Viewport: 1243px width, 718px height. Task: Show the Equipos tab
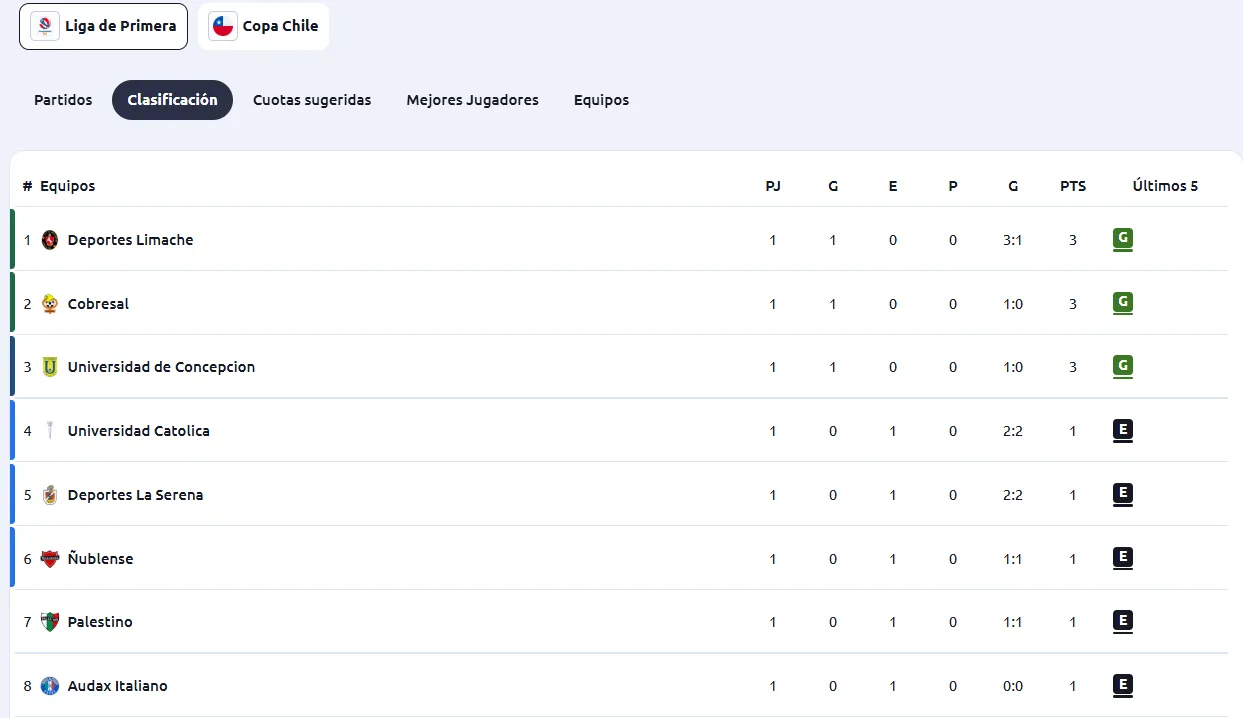(601, 100)
